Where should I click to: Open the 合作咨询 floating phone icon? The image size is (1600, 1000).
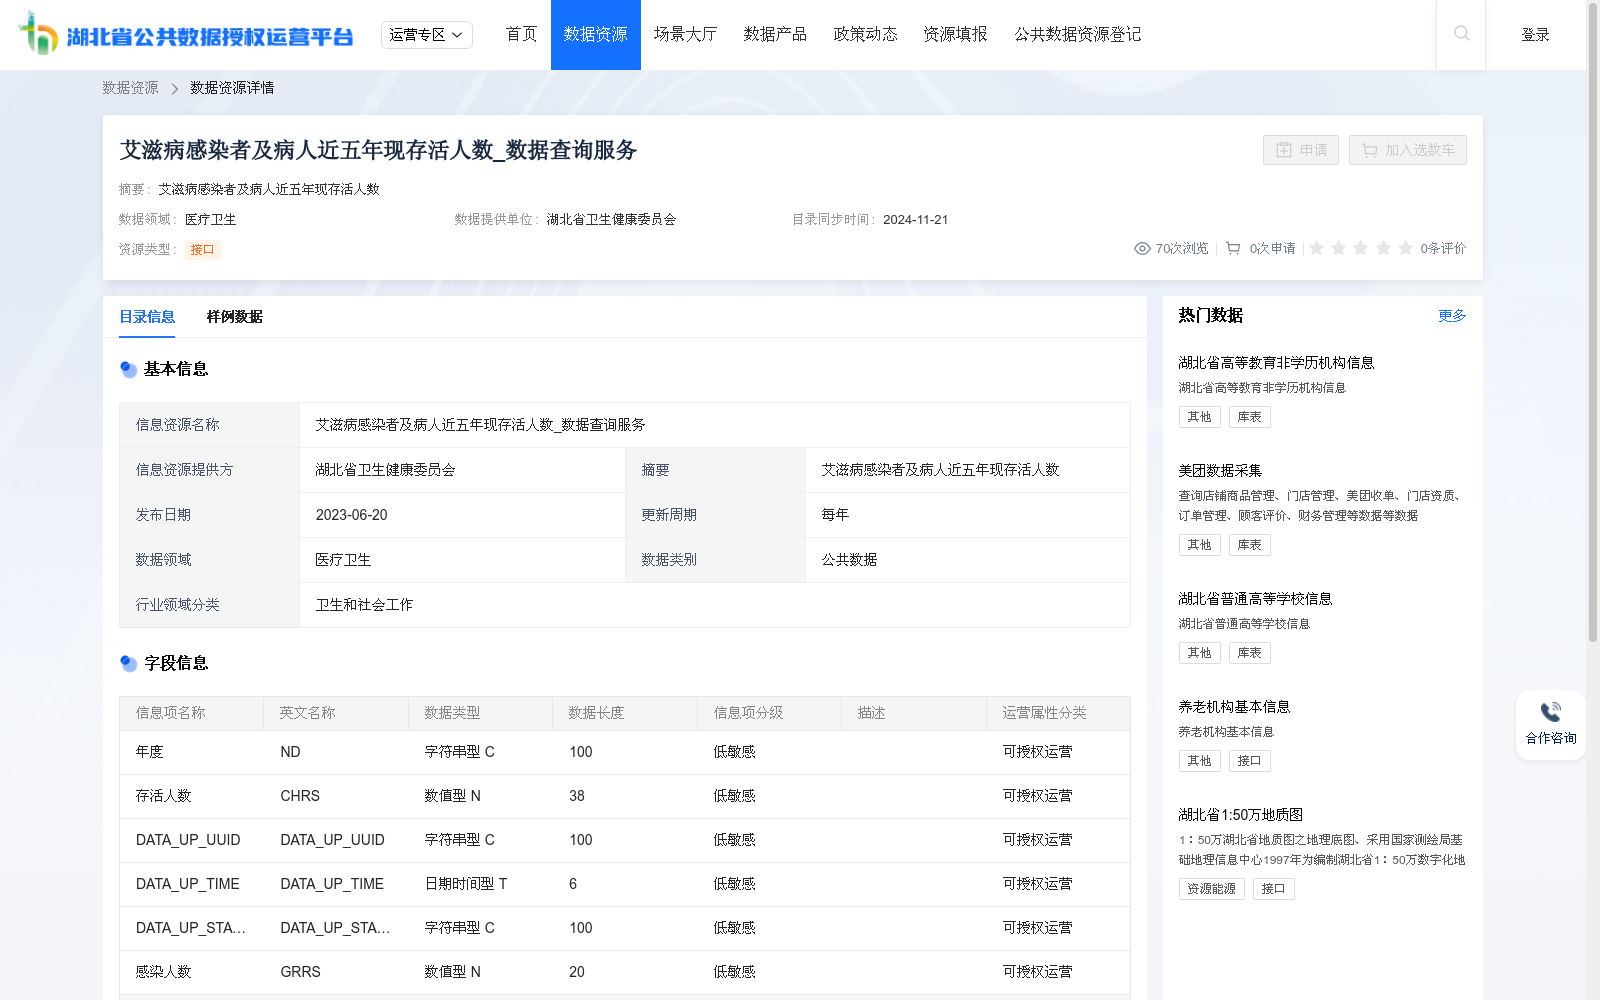click(1549, 712)
